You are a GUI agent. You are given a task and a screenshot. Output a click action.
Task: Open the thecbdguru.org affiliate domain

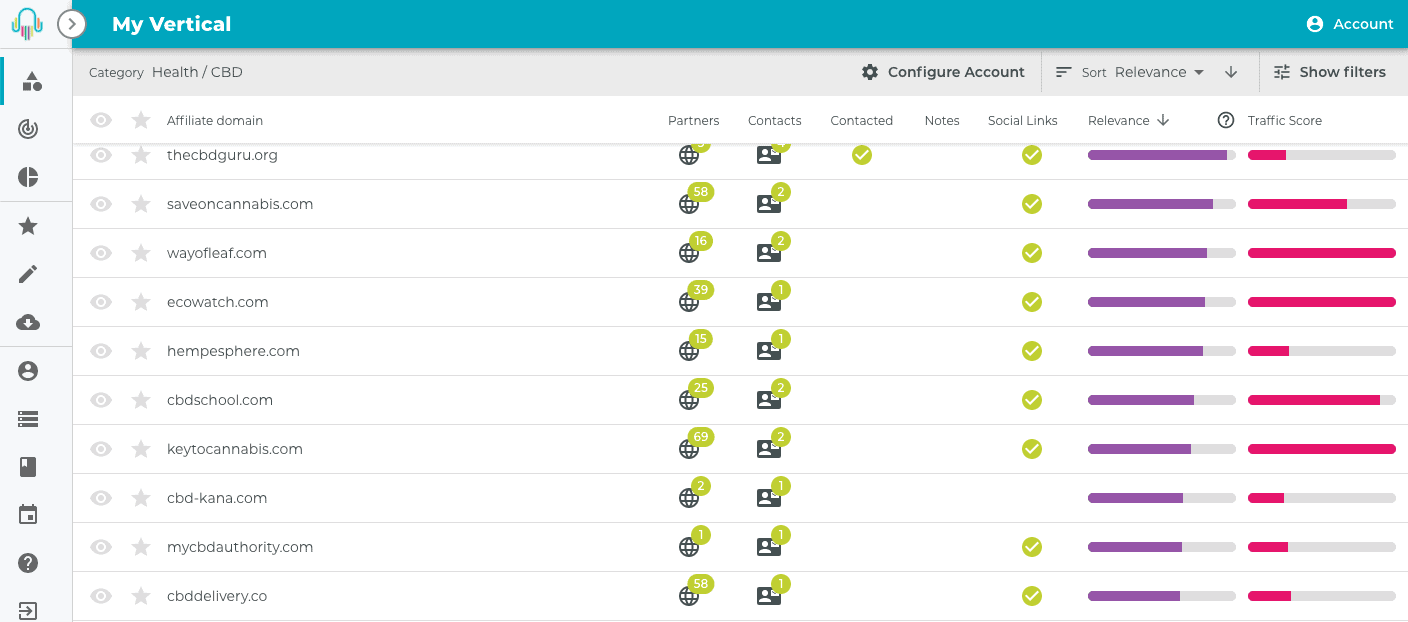pos(222,155)
